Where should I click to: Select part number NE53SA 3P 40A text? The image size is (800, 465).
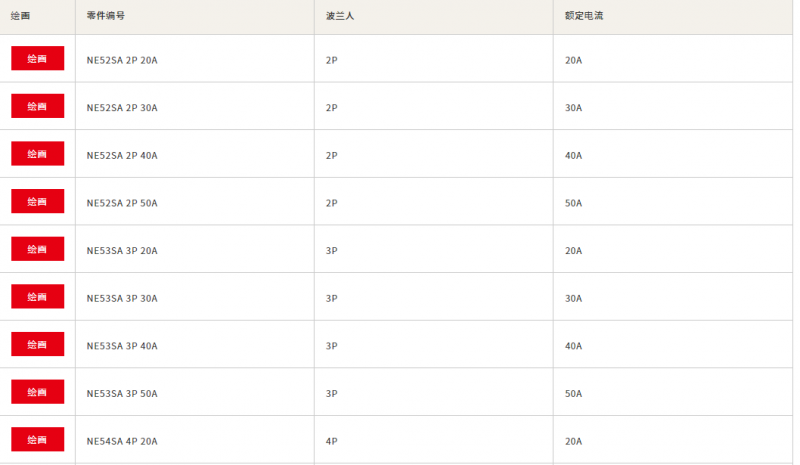[x=122, y=346]
